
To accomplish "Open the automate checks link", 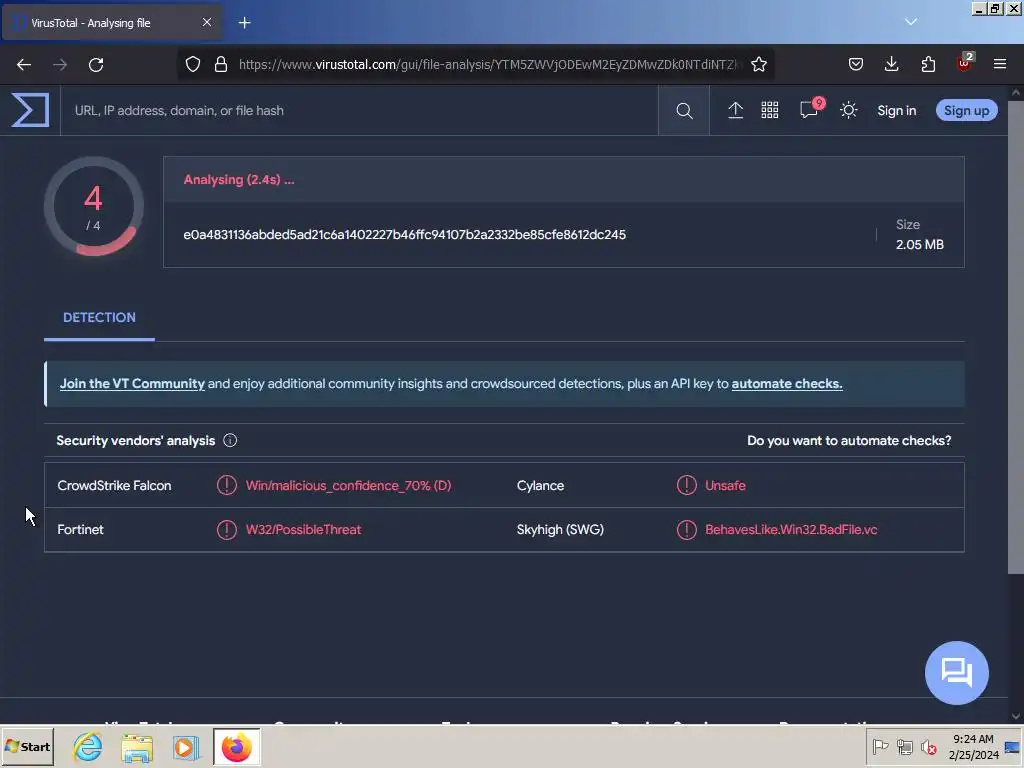I will [x=787, y=383].
